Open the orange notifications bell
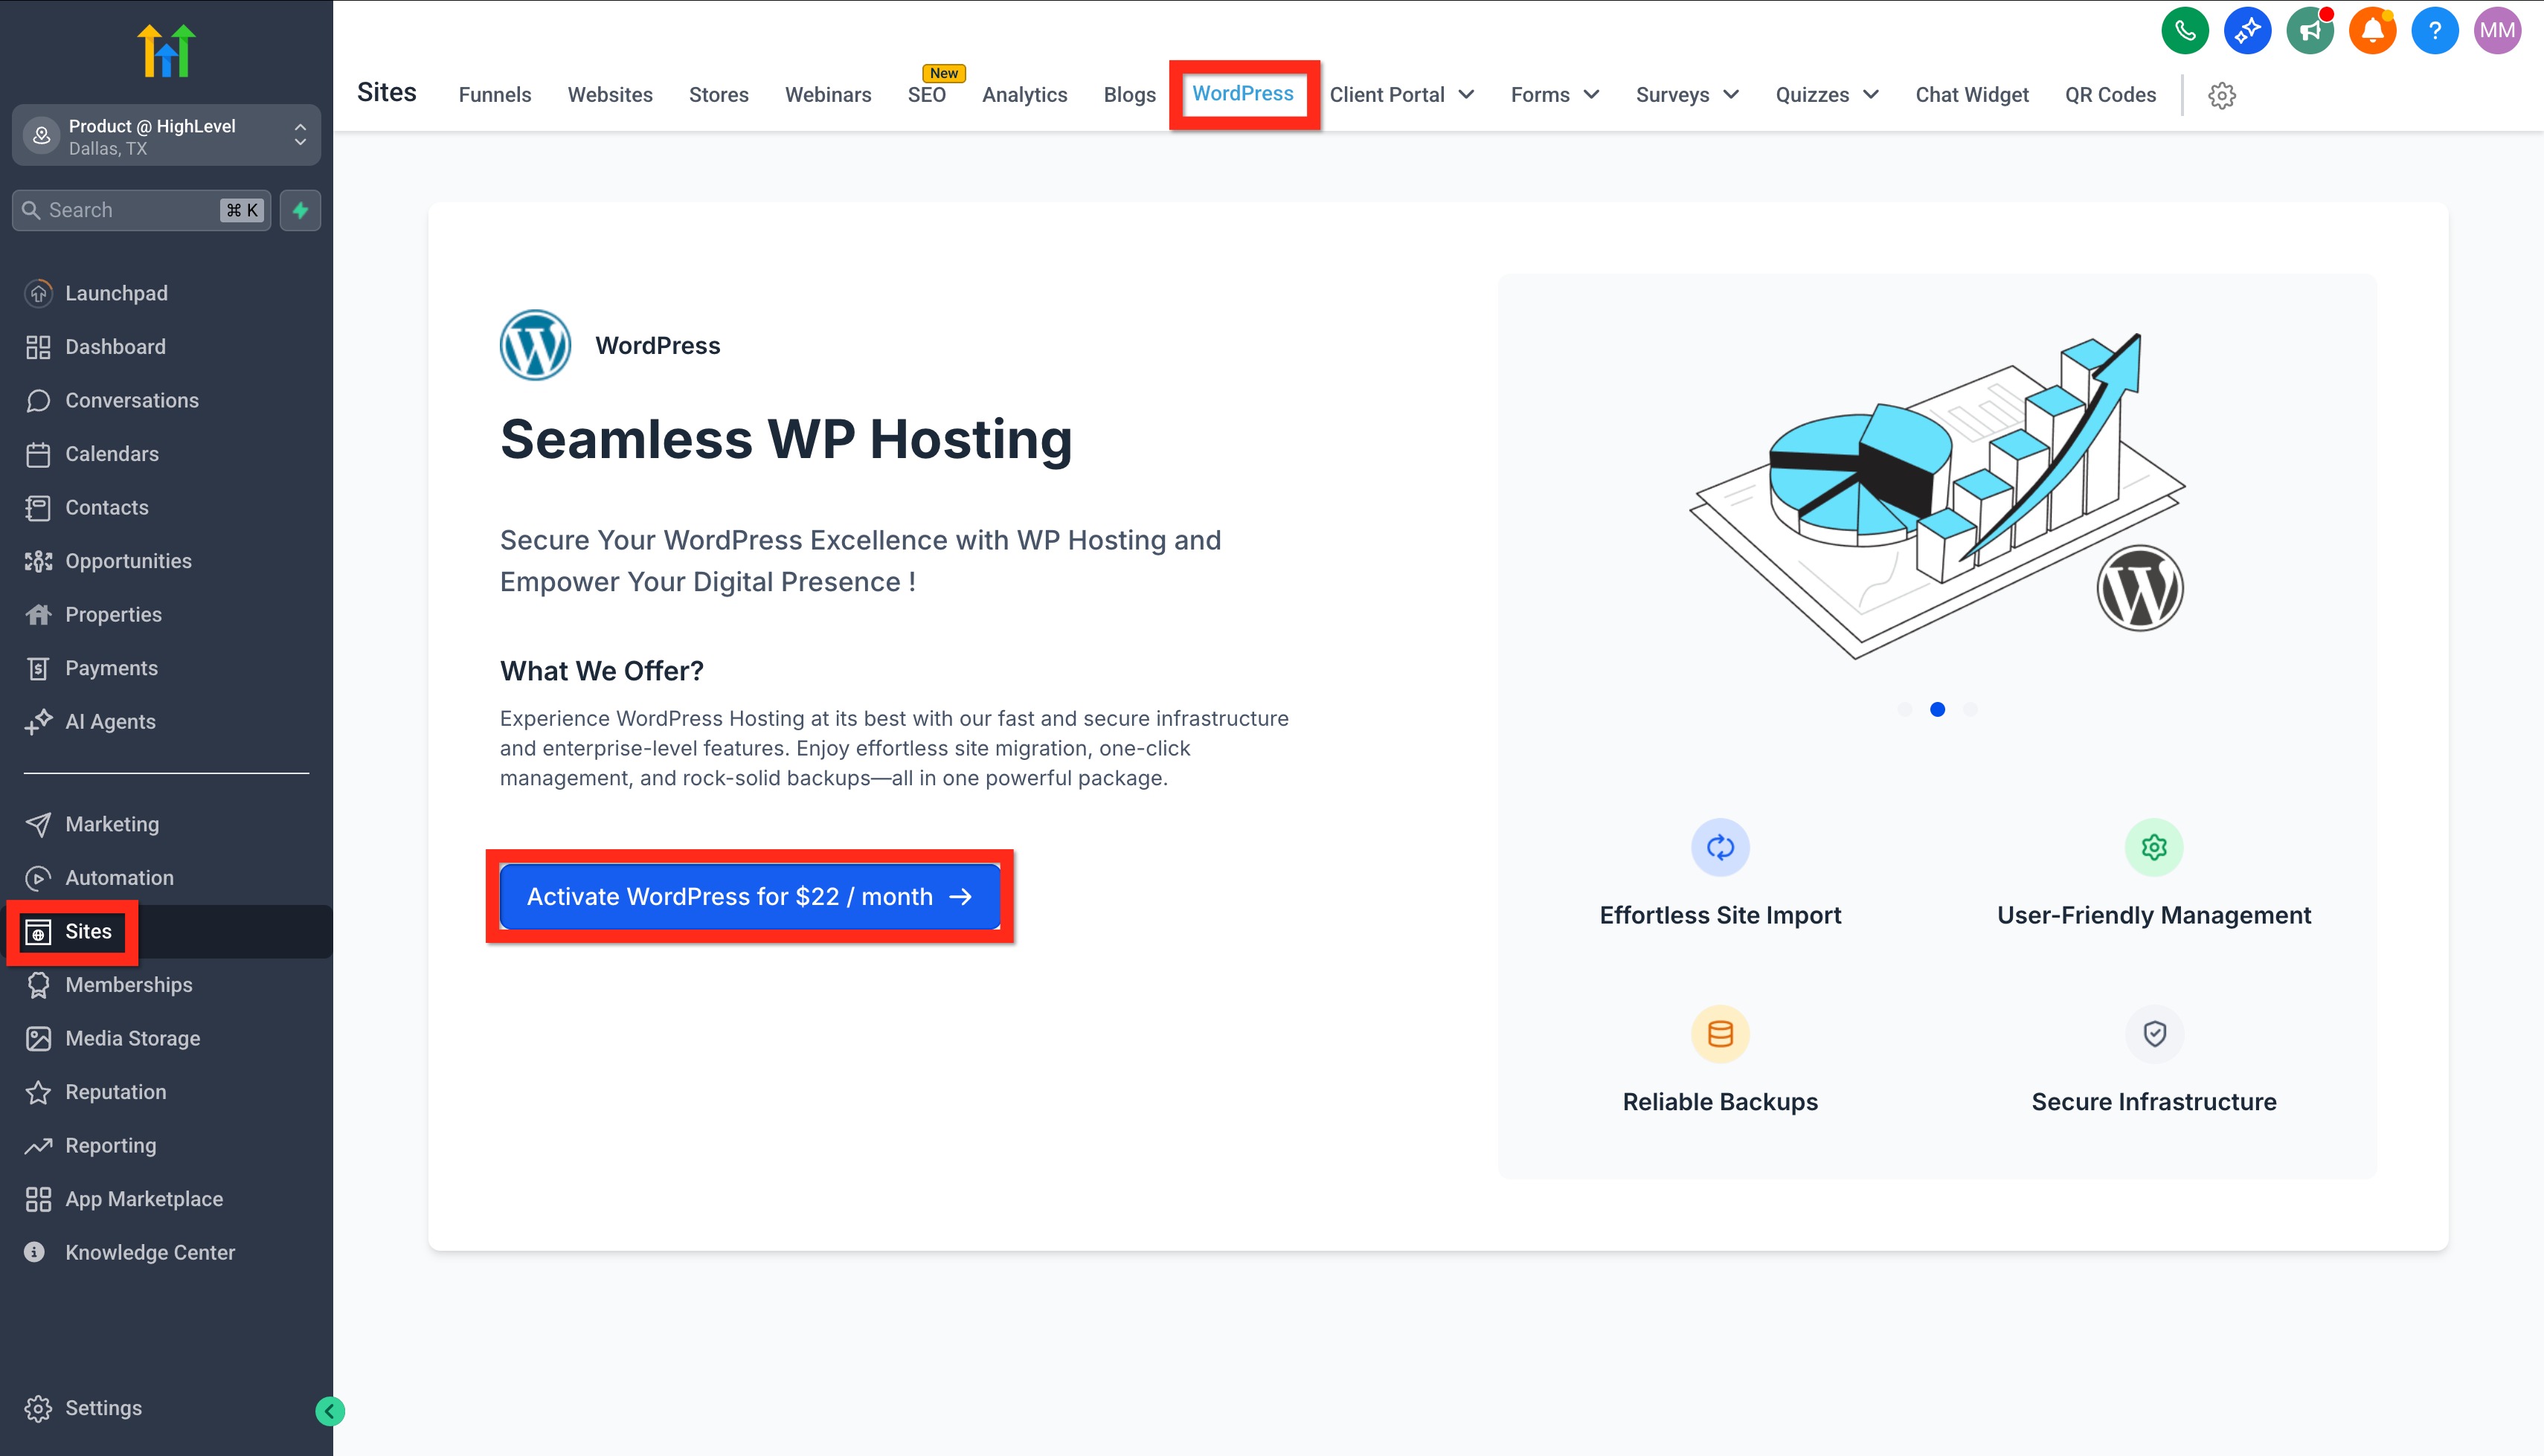Viewport: 2544px width, 1456px height. [x=2372, y=31]
